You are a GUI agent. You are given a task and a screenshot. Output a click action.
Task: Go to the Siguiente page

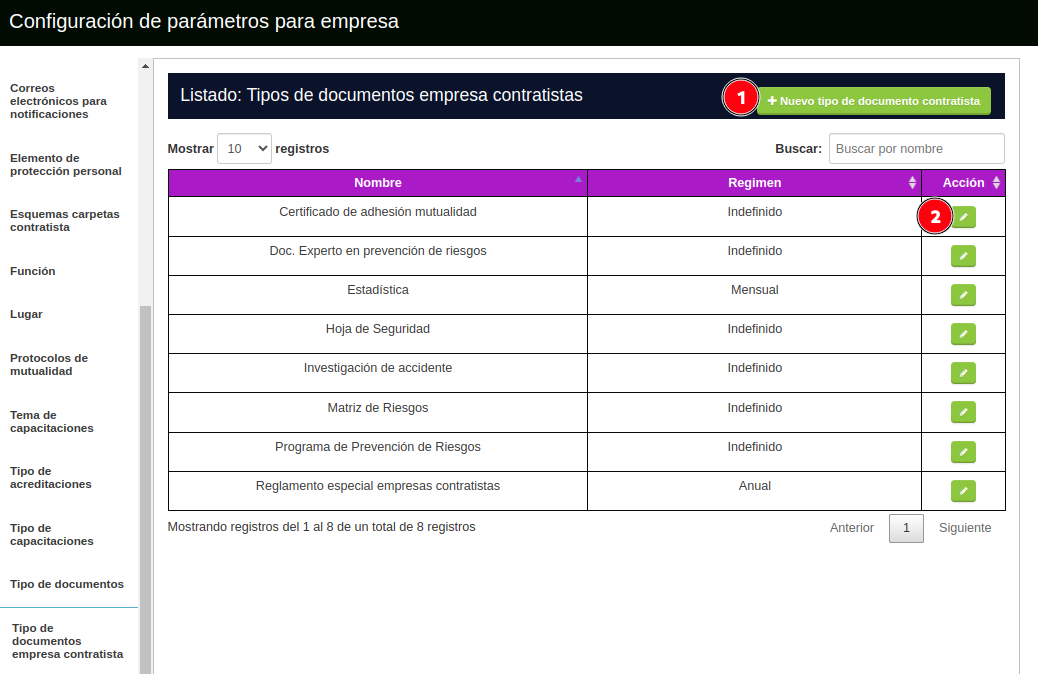[965, 528]
